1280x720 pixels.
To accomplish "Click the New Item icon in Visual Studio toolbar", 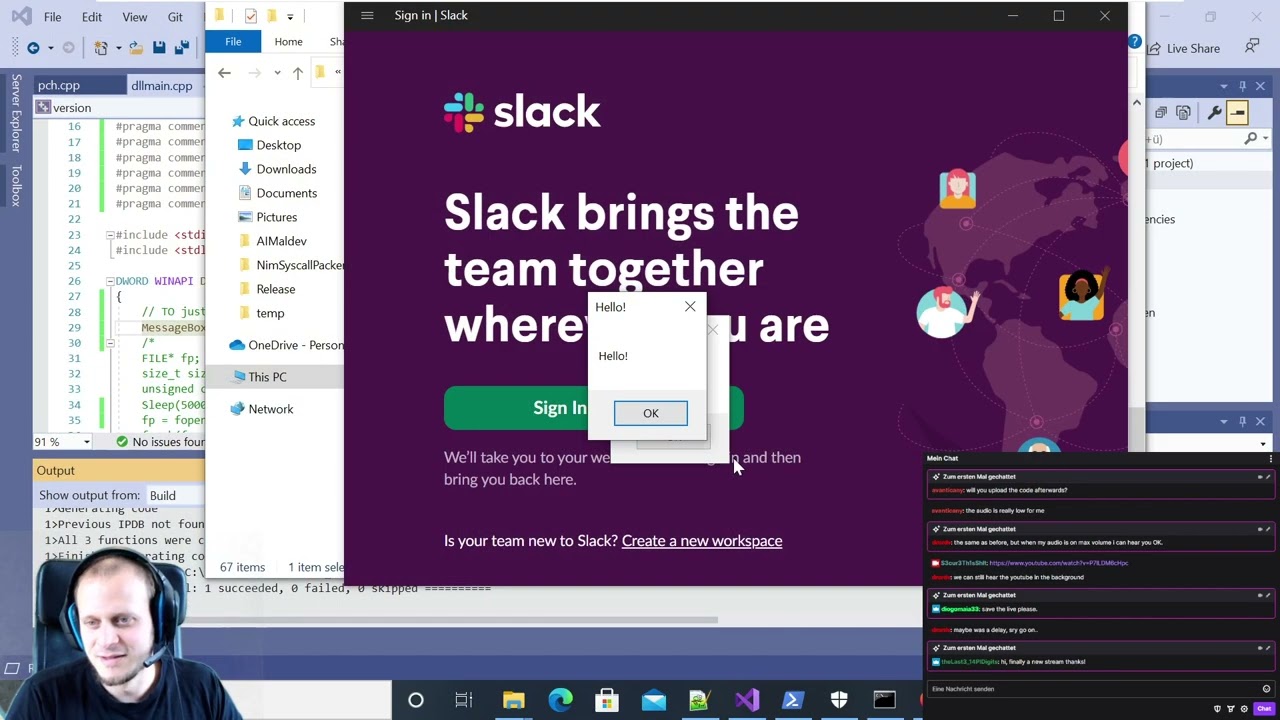I will (x=101, y=48).
